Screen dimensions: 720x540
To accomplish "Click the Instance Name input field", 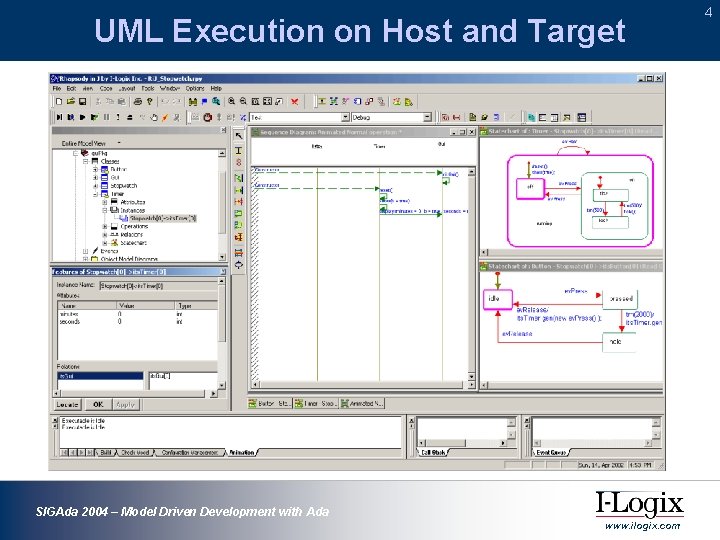I will pos(158,286).
